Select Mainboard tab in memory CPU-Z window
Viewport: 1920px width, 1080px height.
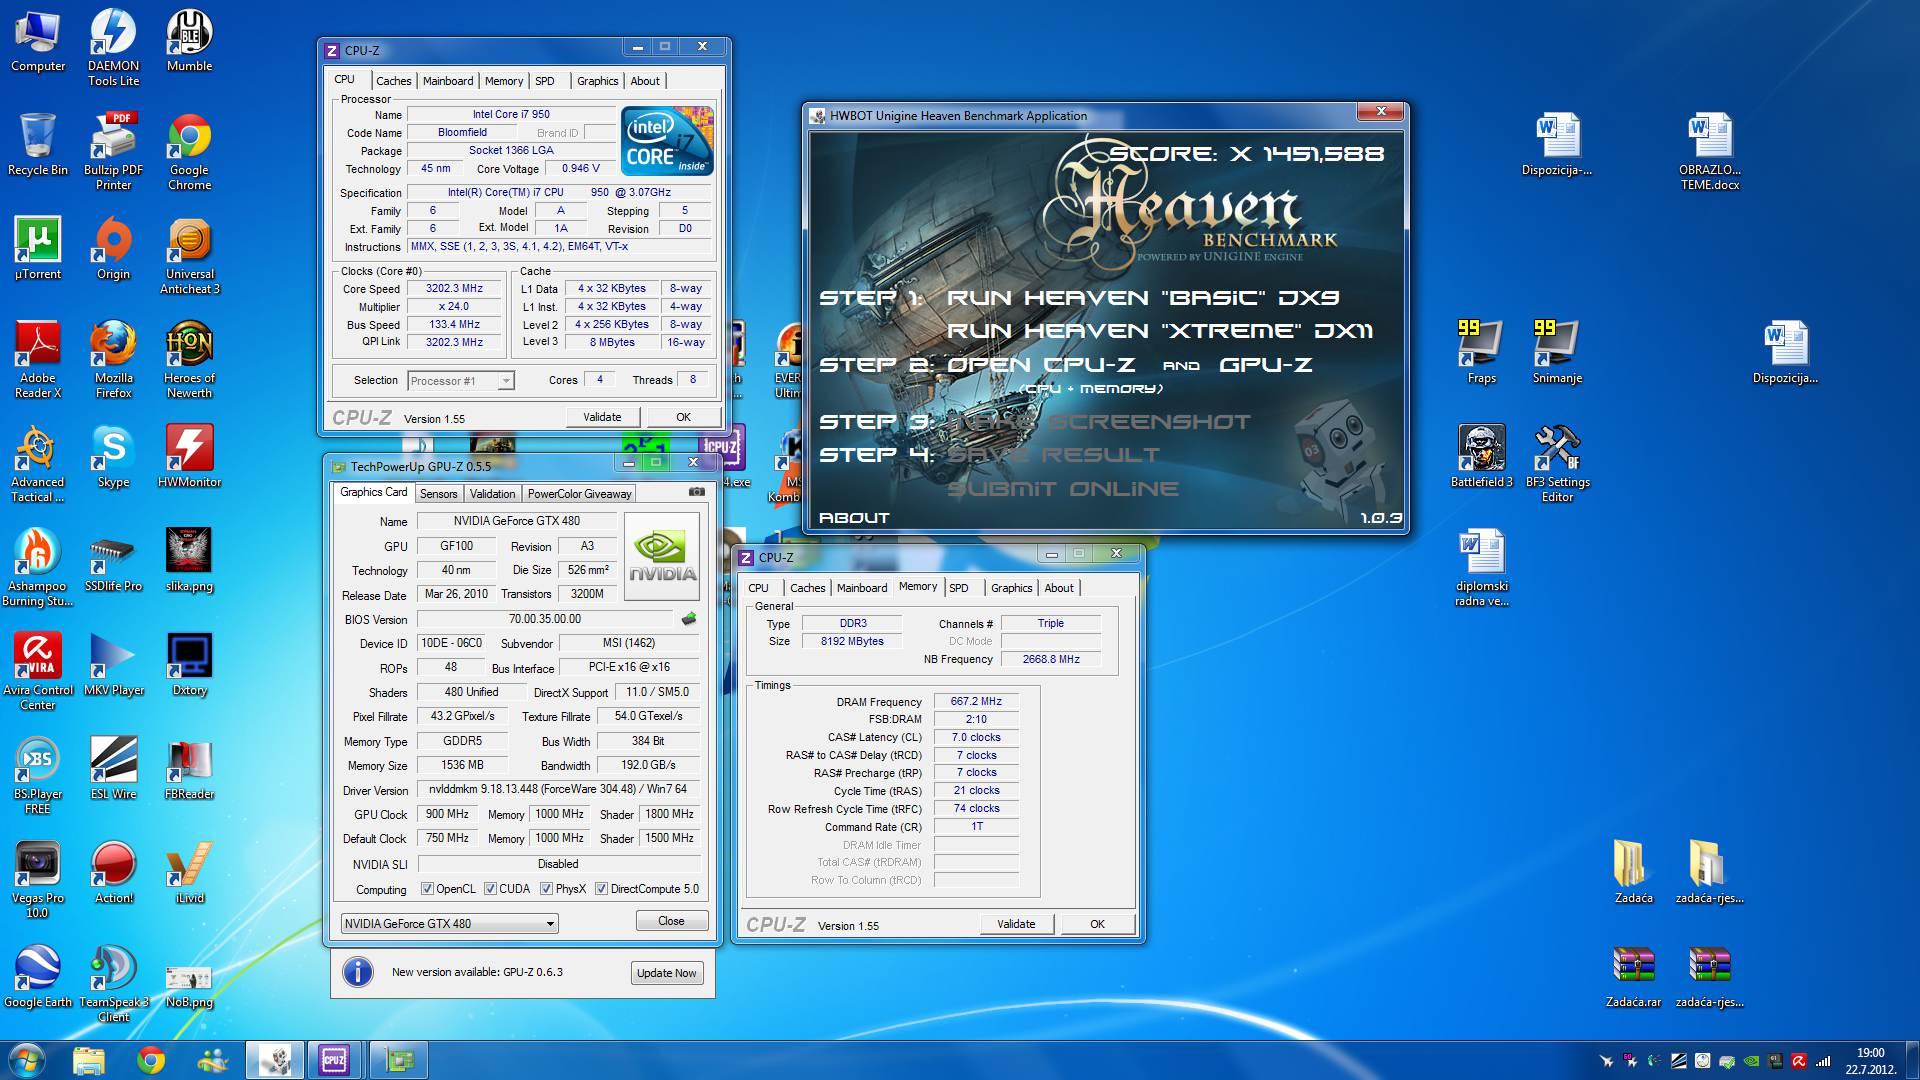[861, 588]
